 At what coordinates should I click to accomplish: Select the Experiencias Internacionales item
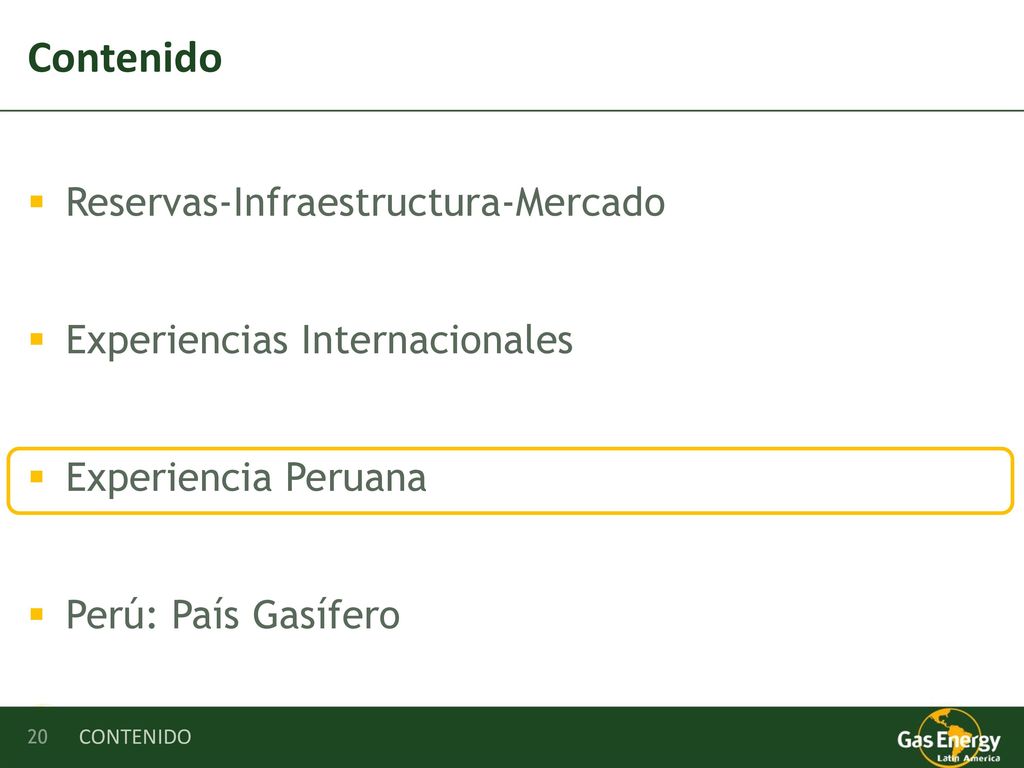click(x=319, y=340)
